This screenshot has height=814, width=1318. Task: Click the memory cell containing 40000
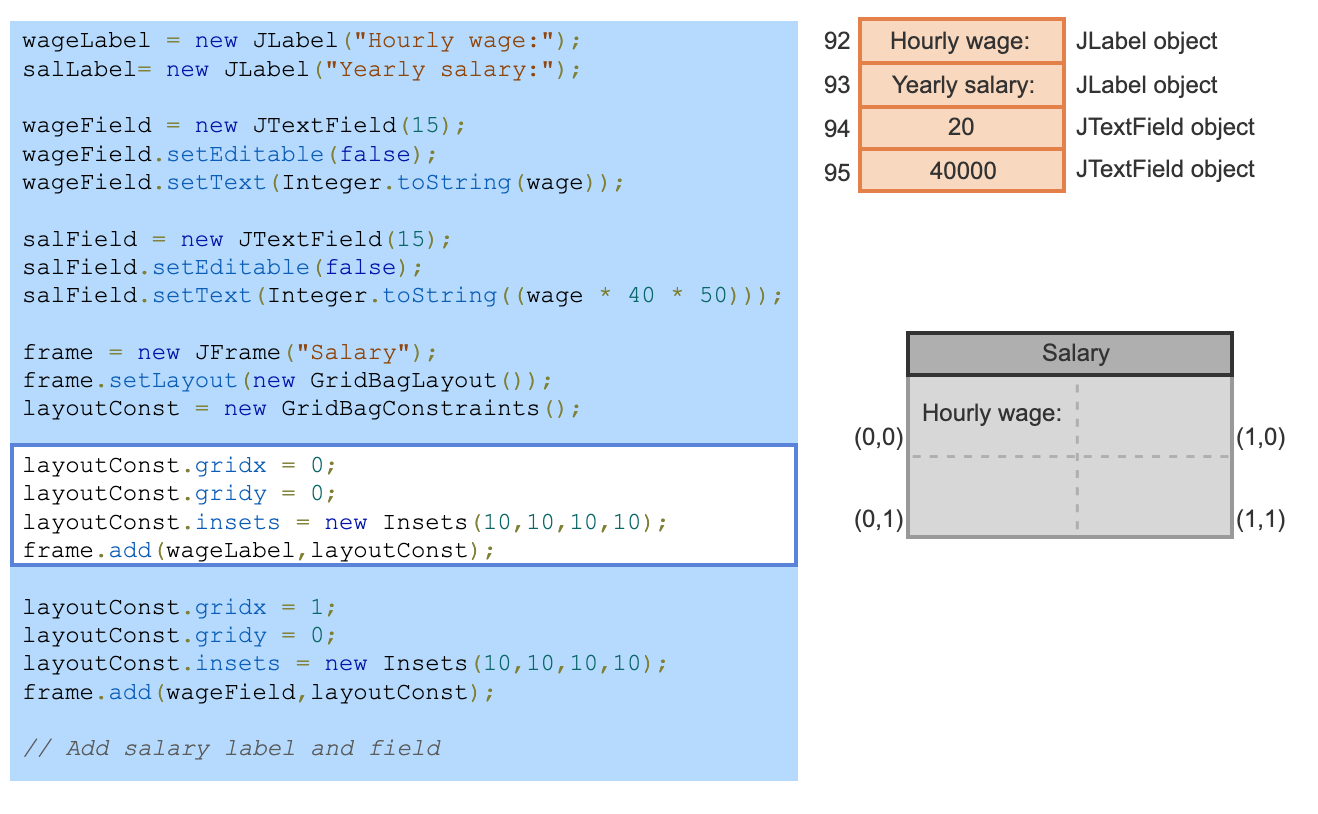click(961, 171)
